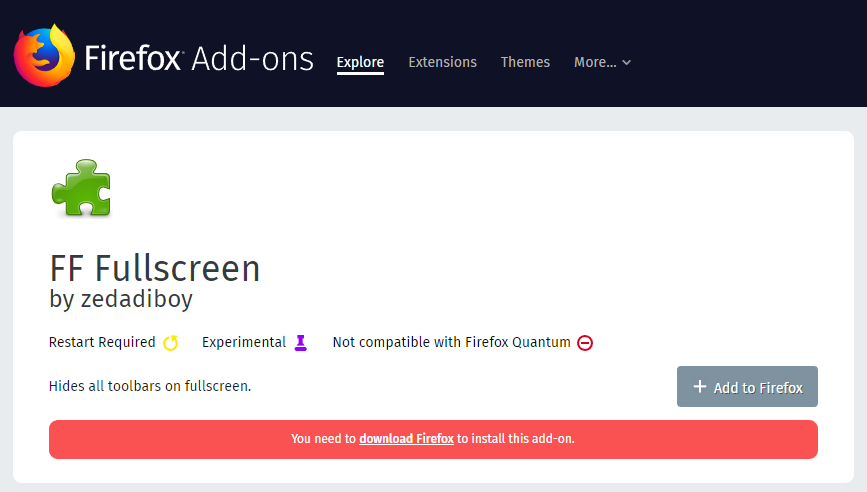Click the Add to Firefox button

coord(747,386)
